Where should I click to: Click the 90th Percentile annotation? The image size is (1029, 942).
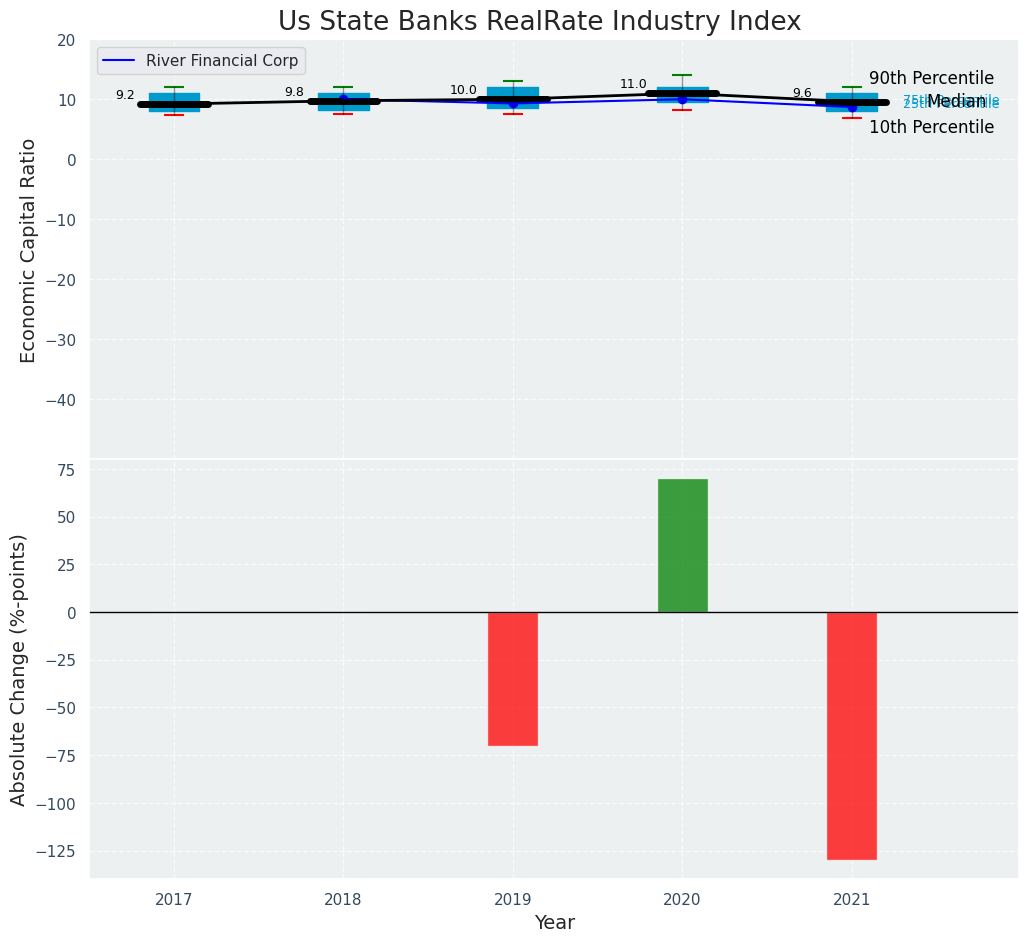(x=932, y=78)
